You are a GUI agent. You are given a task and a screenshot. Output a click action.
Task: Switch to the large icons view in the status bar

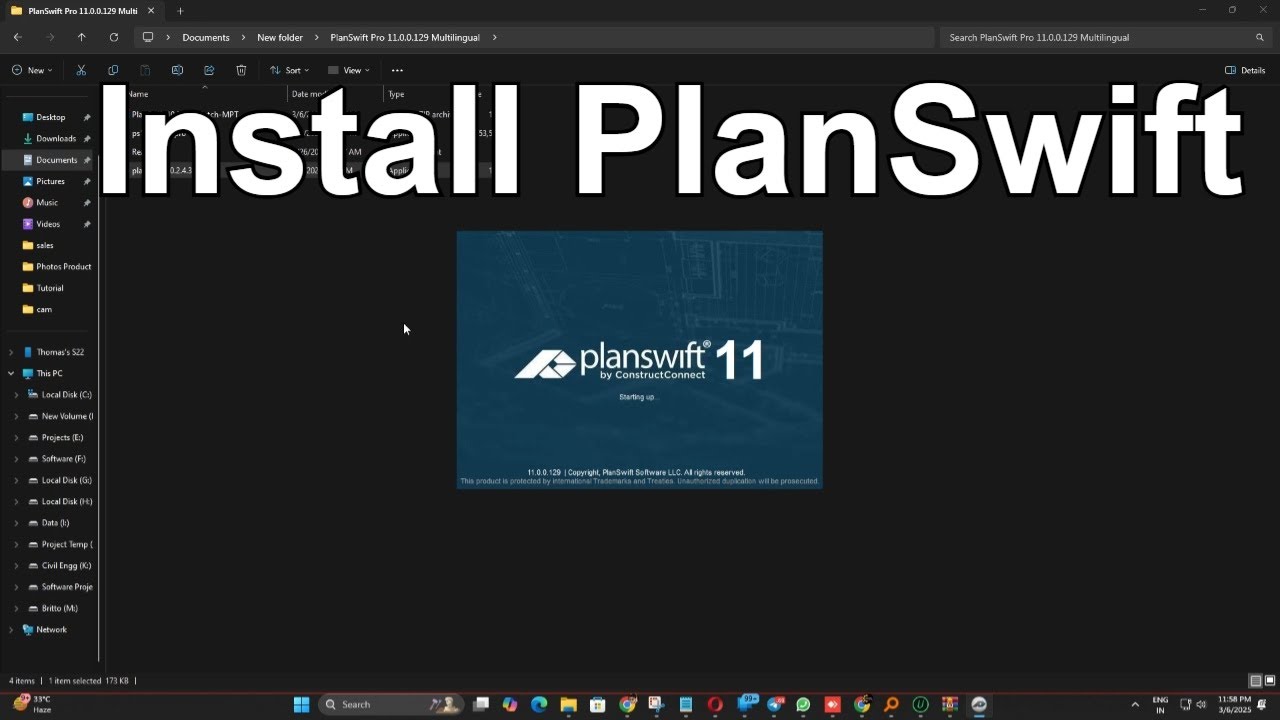[1269, 681]
